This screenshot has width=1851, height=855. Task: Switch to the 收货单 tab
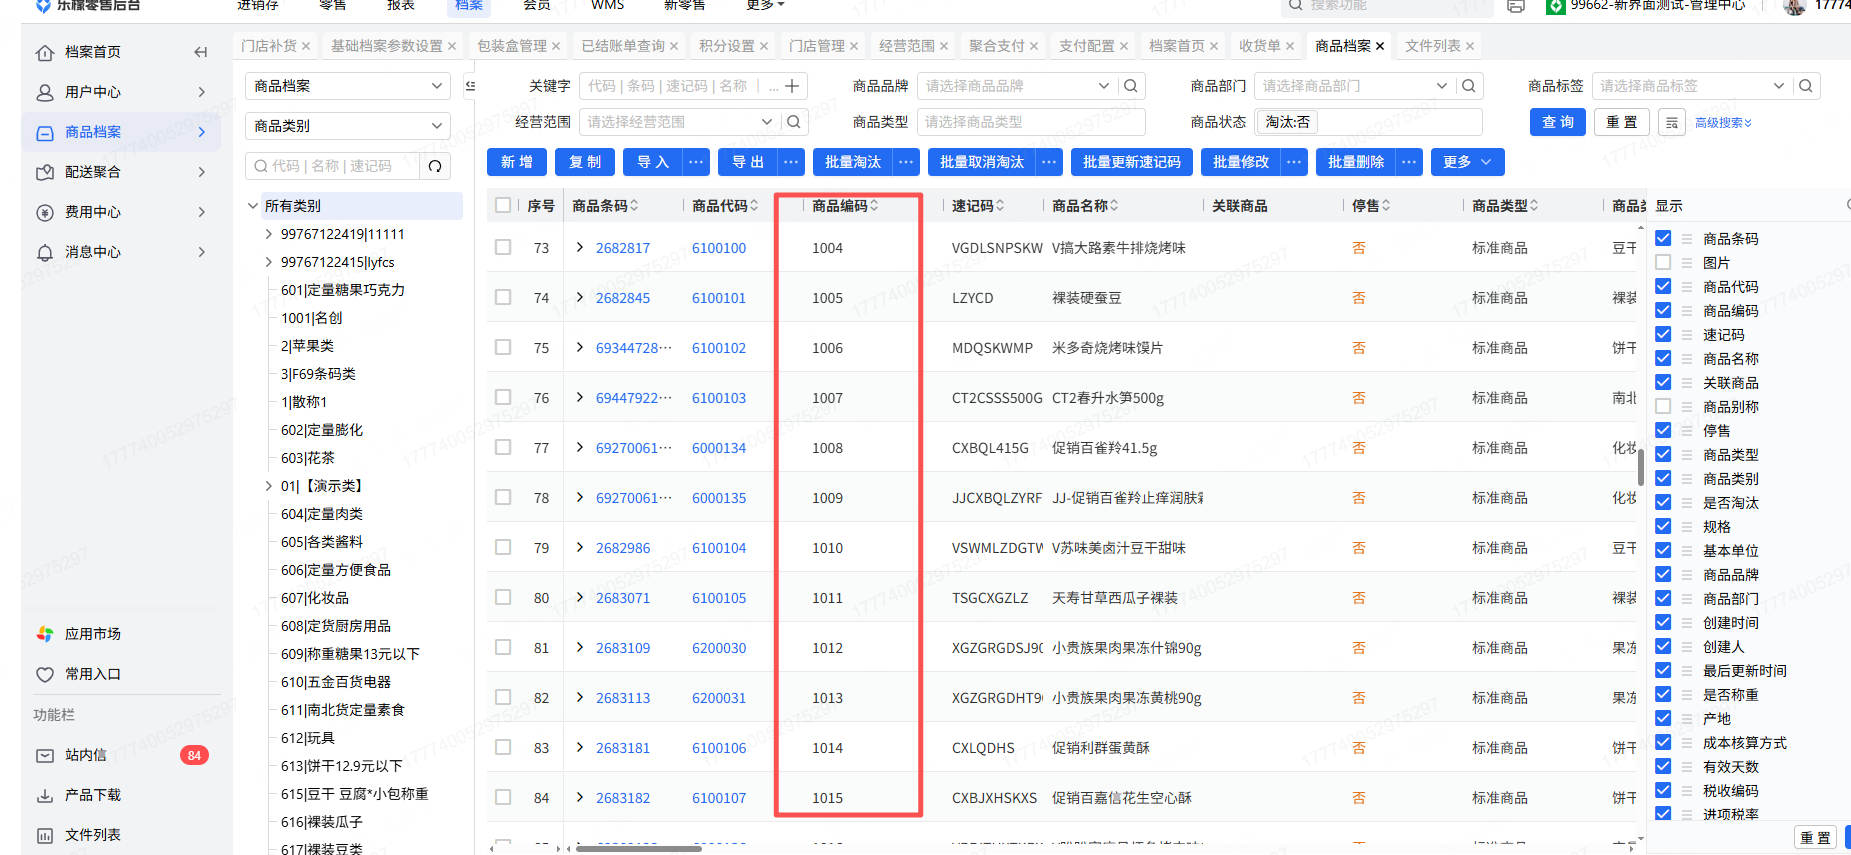[x=1259, y=46]
